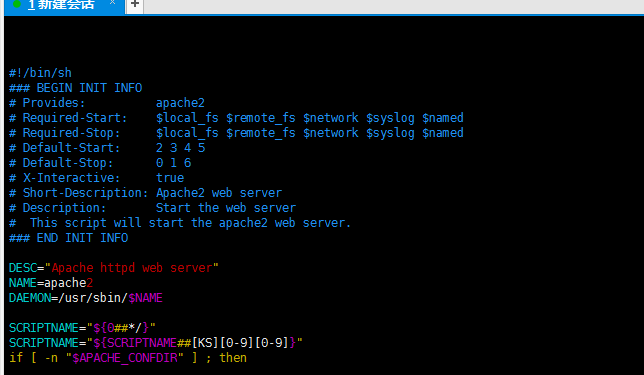The image size is (644, 375).
Task: Click '$syslog' in the Required-Stop line
Action: [x=390, y=133]
